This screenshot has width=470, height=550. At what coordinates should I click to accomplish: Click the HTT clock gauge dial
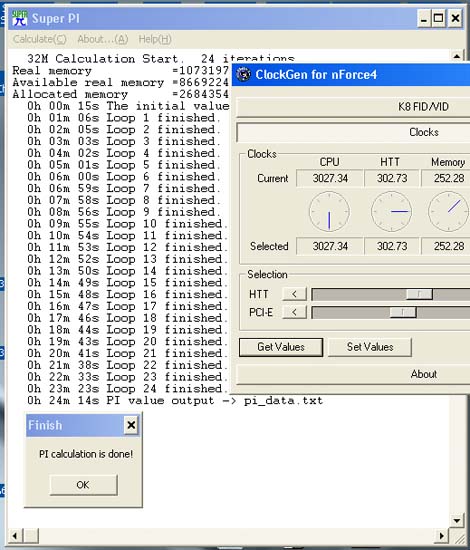[392, 212]
